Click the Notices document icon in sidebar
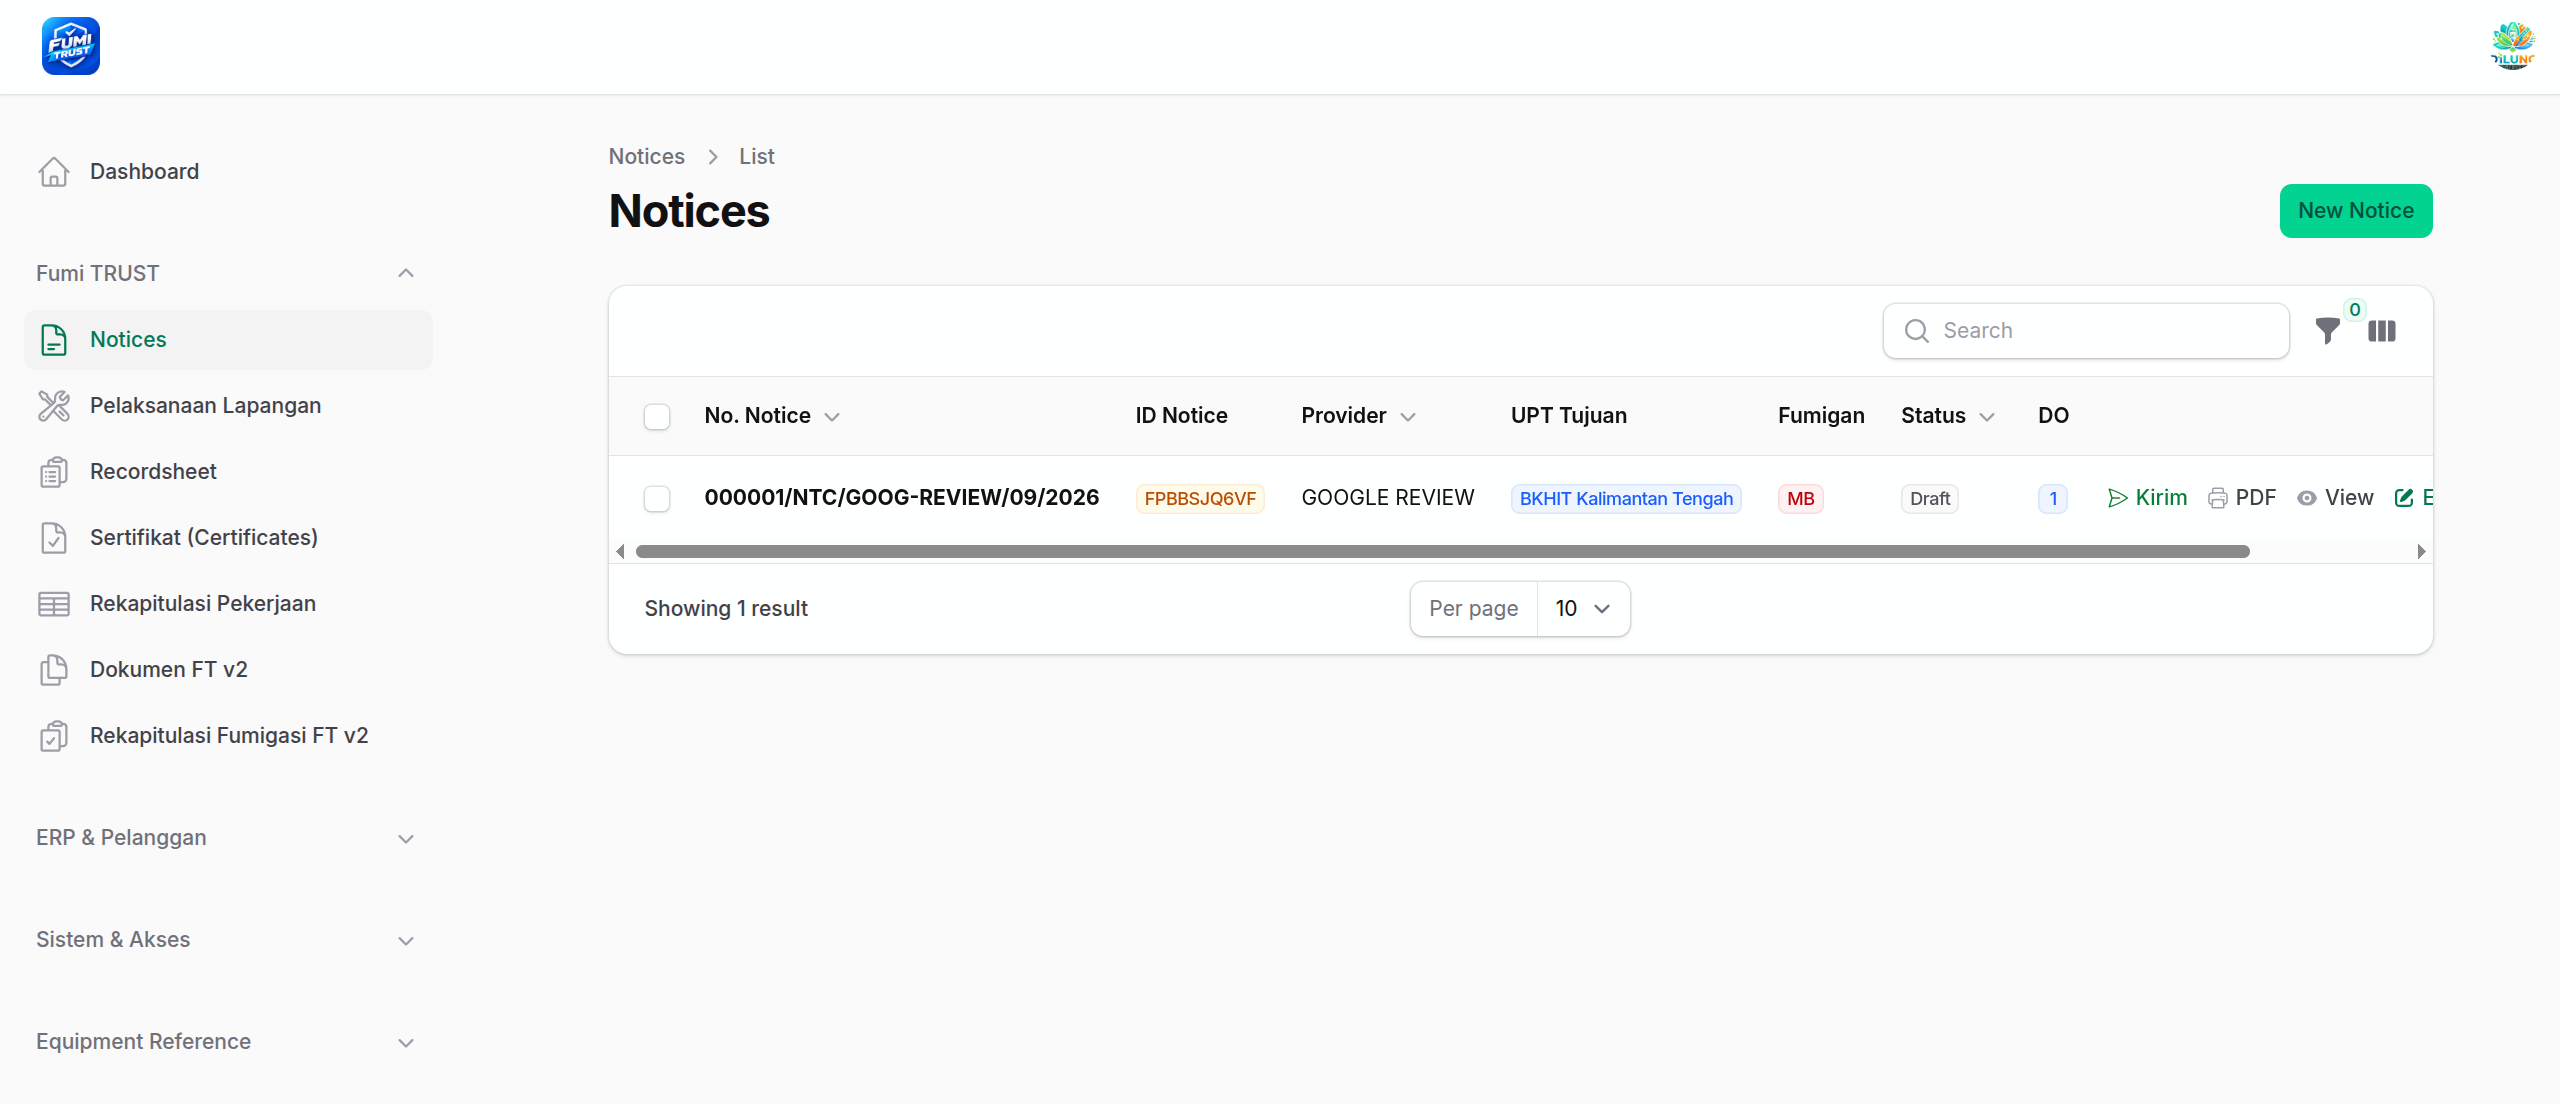 54,340
